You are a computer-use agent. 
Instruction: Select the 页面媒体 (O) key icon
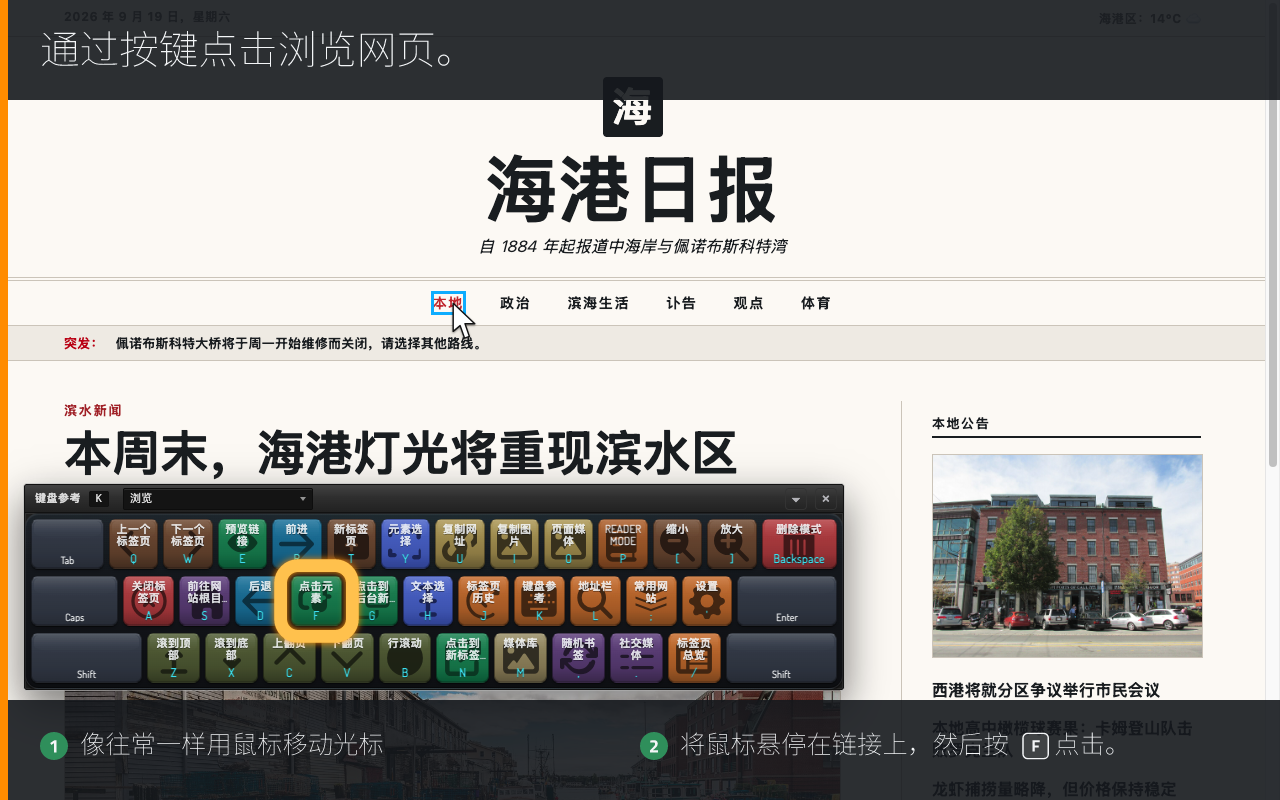pyautogui.click(x=569, y=544)
